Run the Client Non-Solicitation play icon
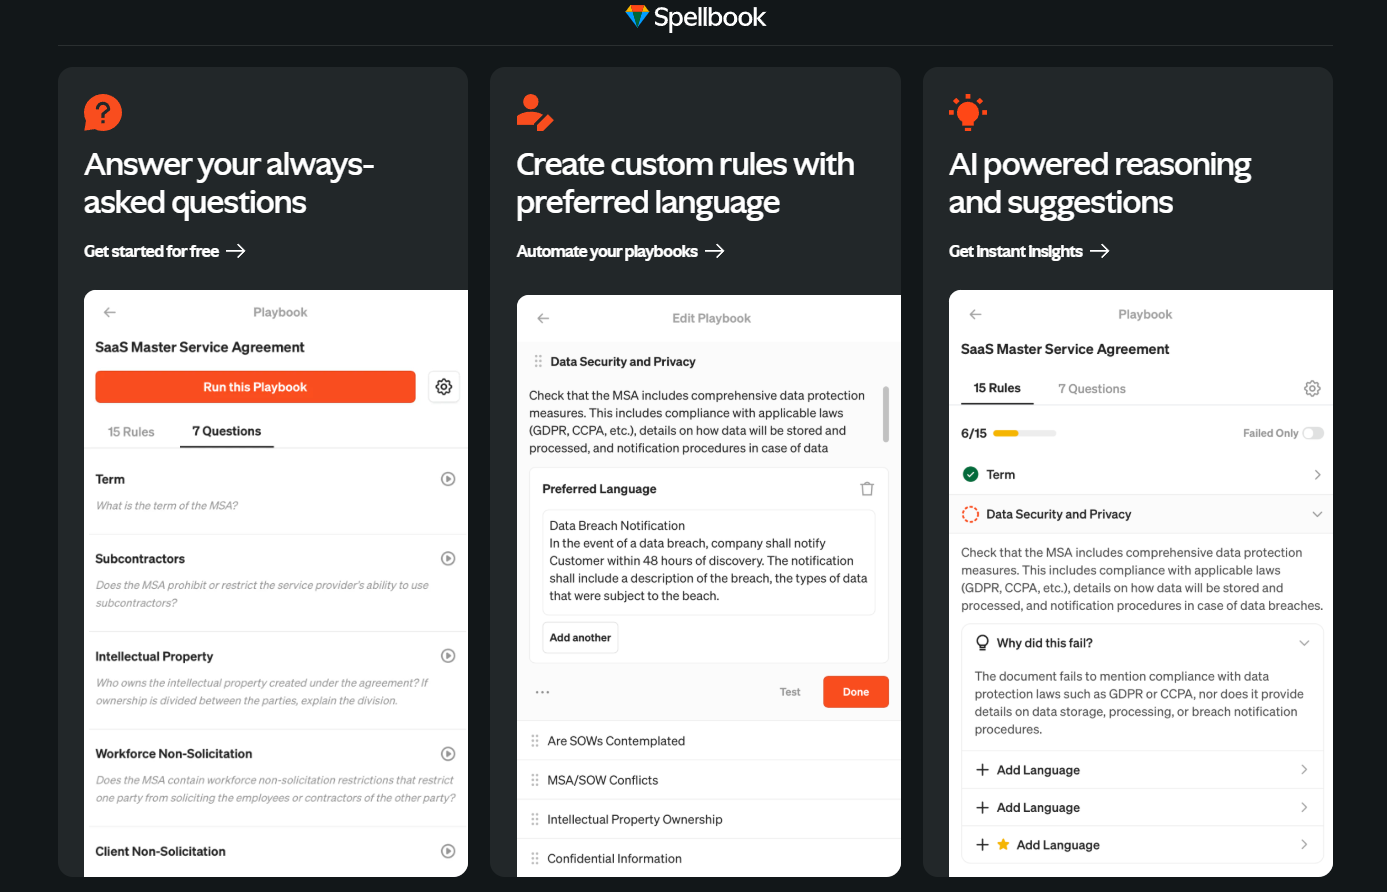The width and height of the screenshot is (1387, 892). [x=448, y=851]
